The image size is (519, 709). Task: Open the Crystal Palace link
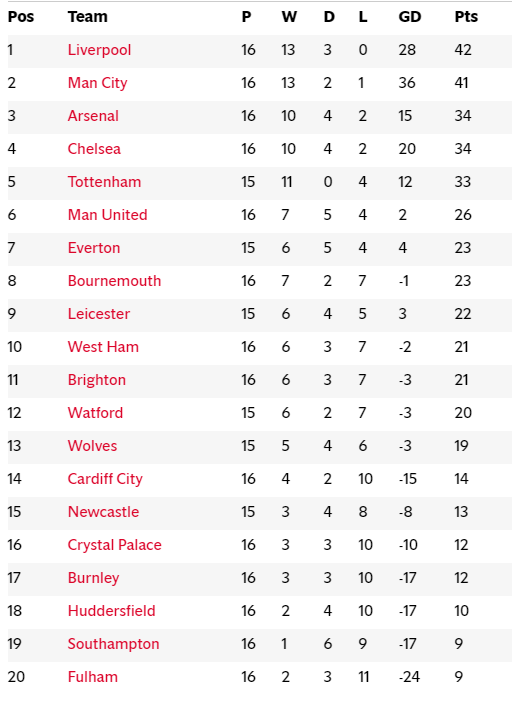point(115,545)
